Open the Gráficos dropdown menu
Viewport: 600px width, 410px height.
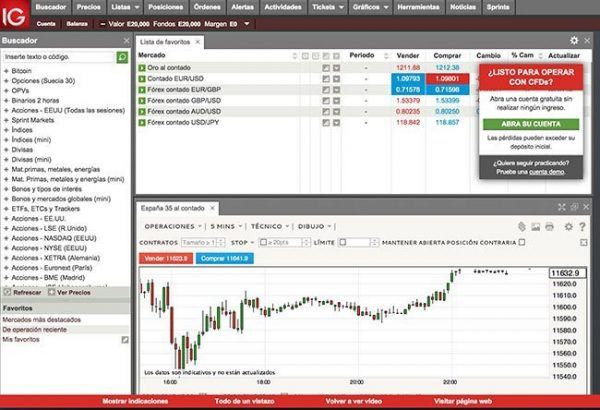click(370, 7)
